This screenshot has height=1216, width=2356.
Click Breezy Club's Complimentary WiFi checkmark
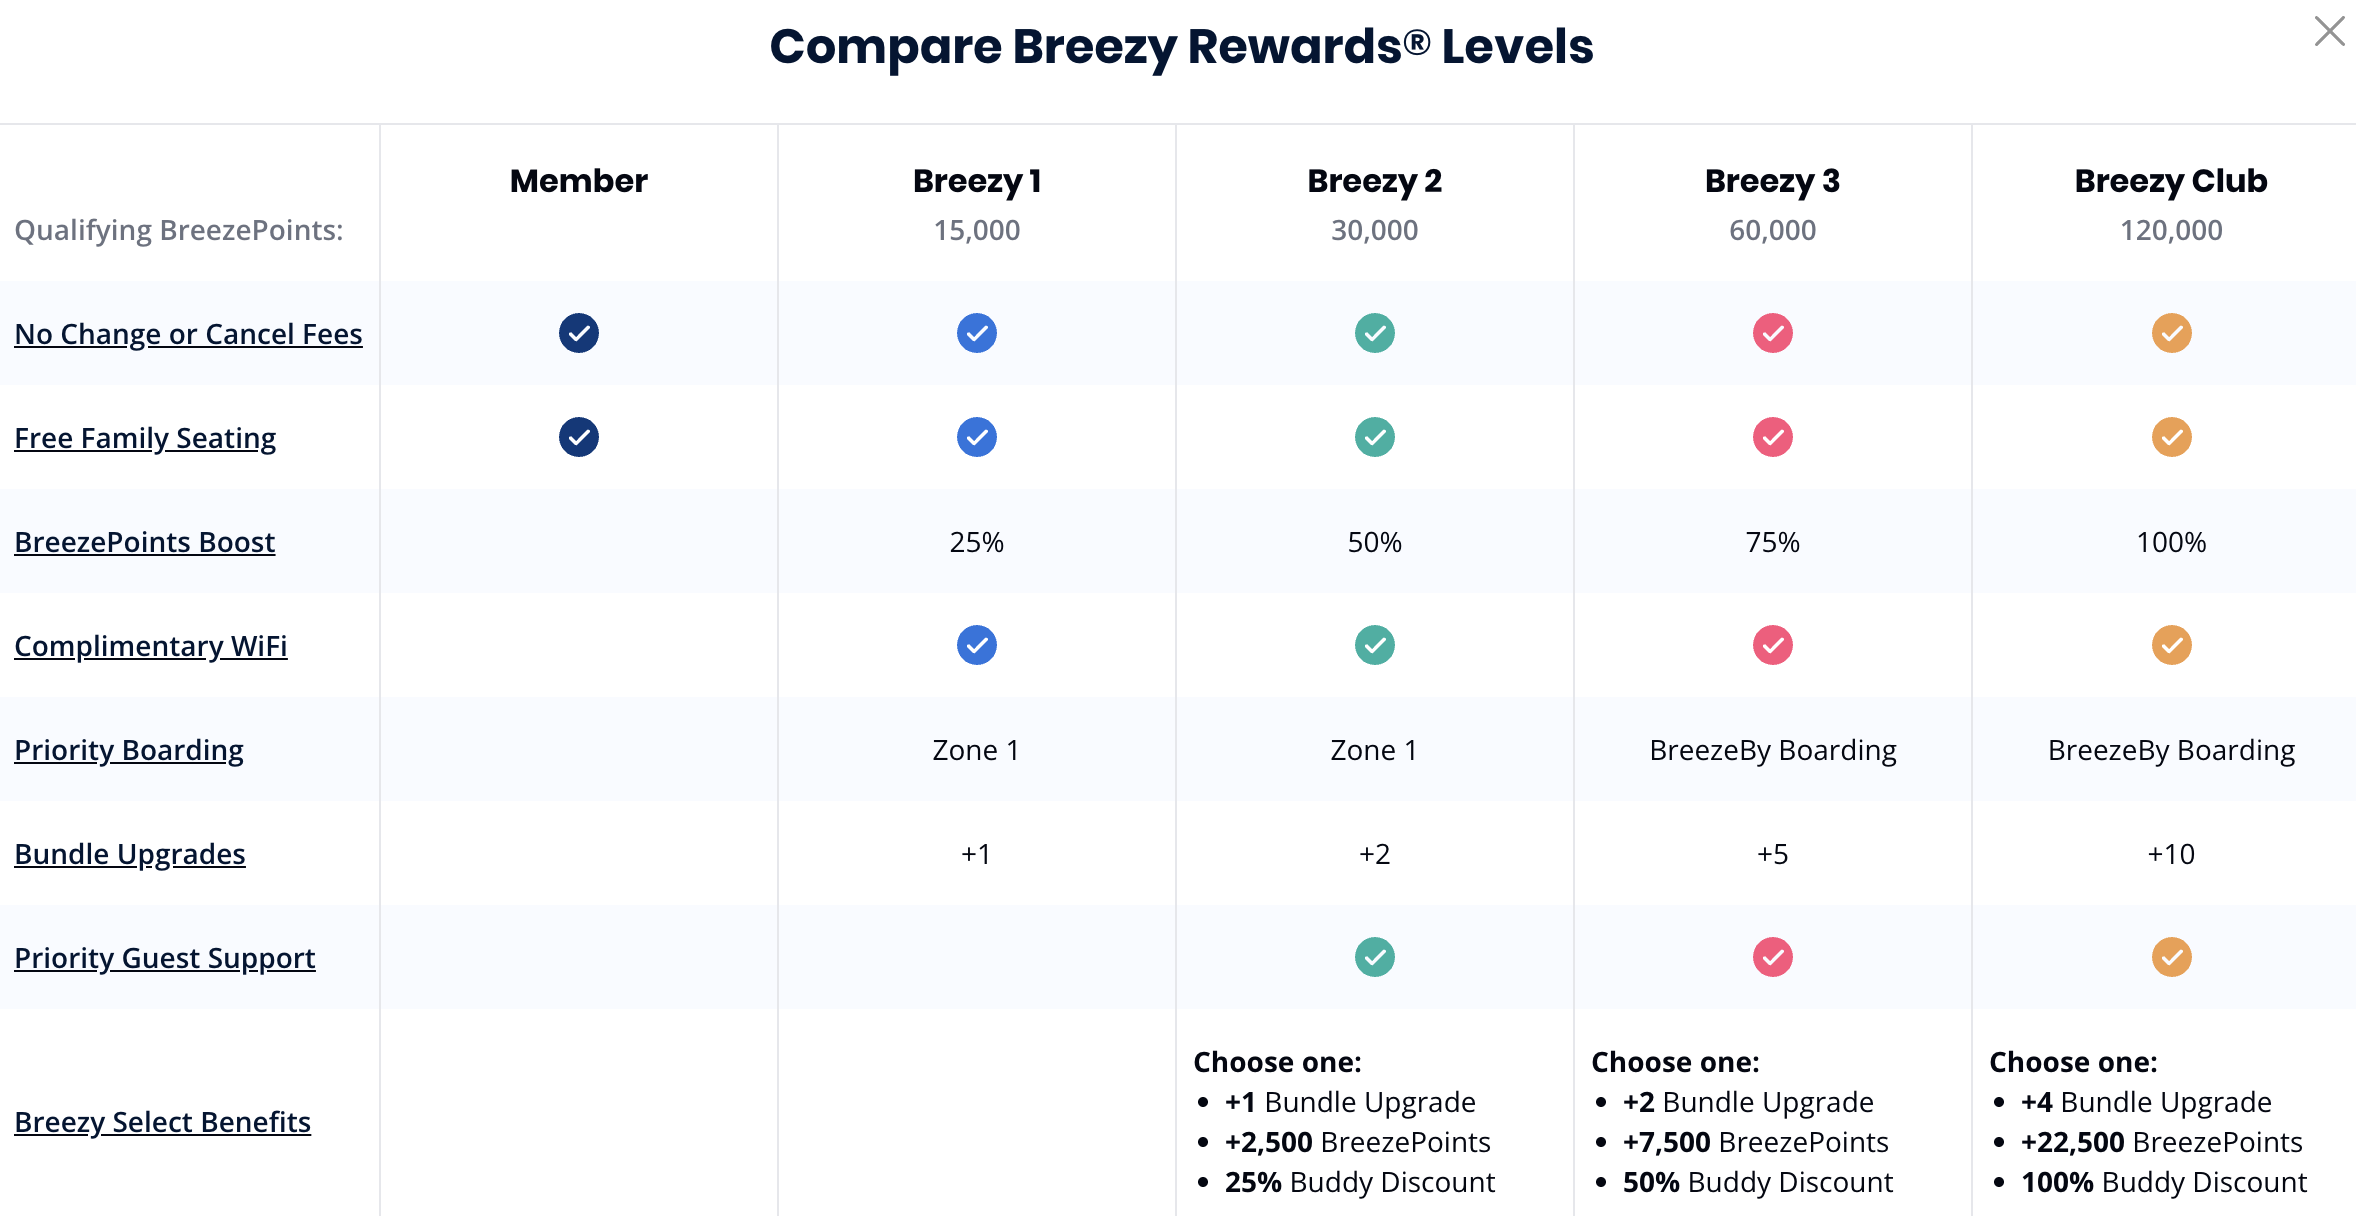[x=2171, y=645]
